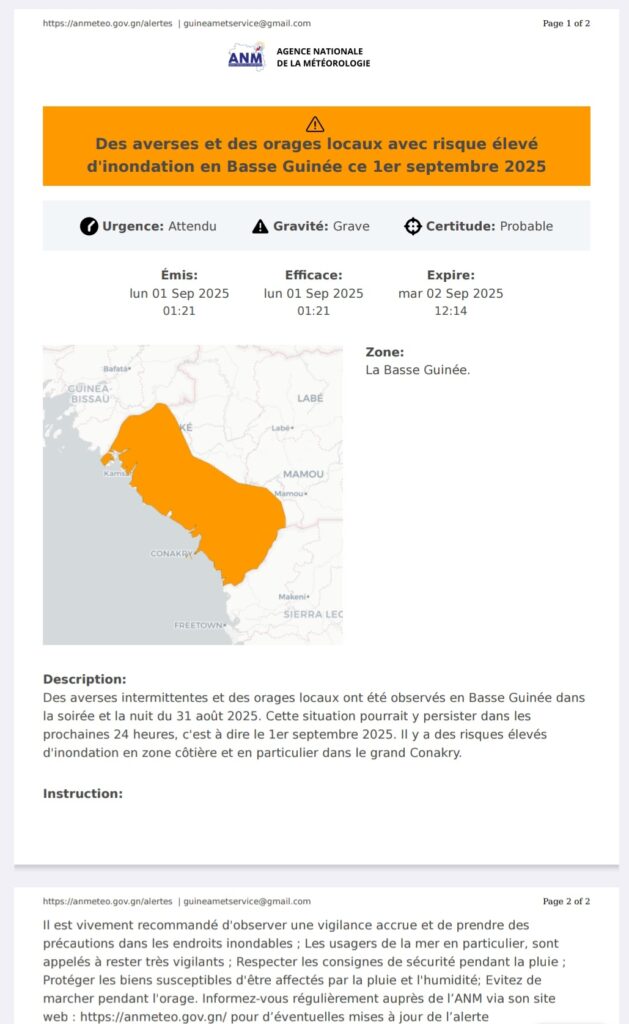Click the Conakry label on the map
The image size is (629, 1024).
point(170,553)
